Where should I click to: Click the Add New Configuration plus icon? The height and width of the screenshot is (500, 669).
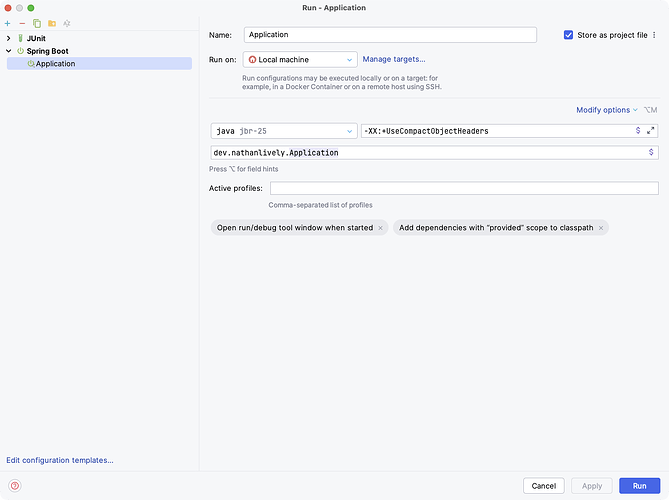(8, 22)
